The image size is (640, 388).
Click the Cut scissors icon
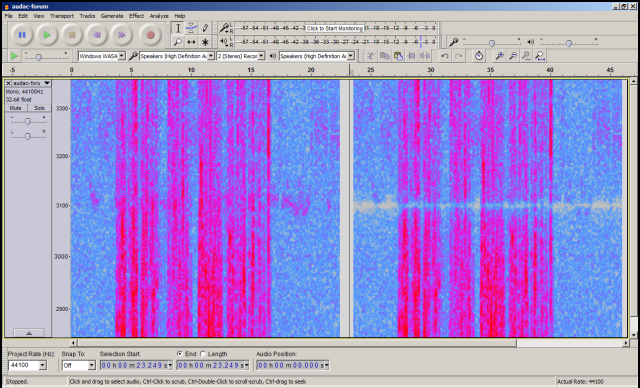tap(371, 56)
